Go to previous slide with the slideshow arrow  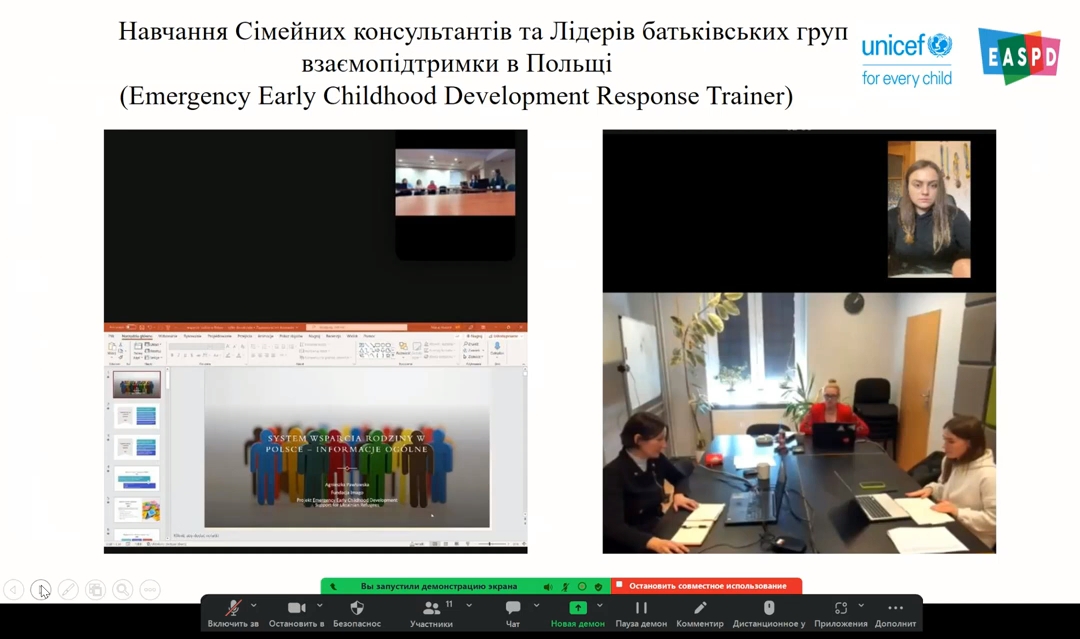[14, 590]
